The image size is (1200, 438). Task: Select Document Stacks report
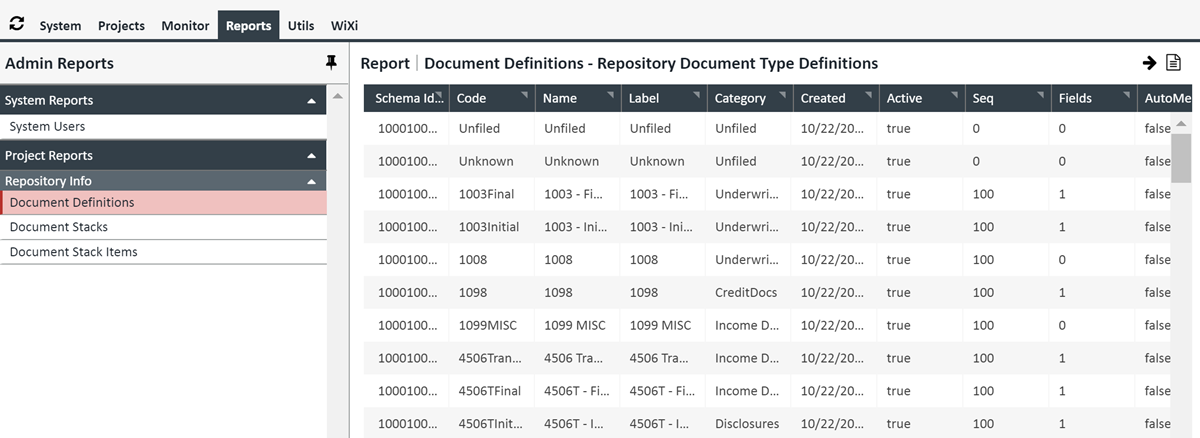59,227
